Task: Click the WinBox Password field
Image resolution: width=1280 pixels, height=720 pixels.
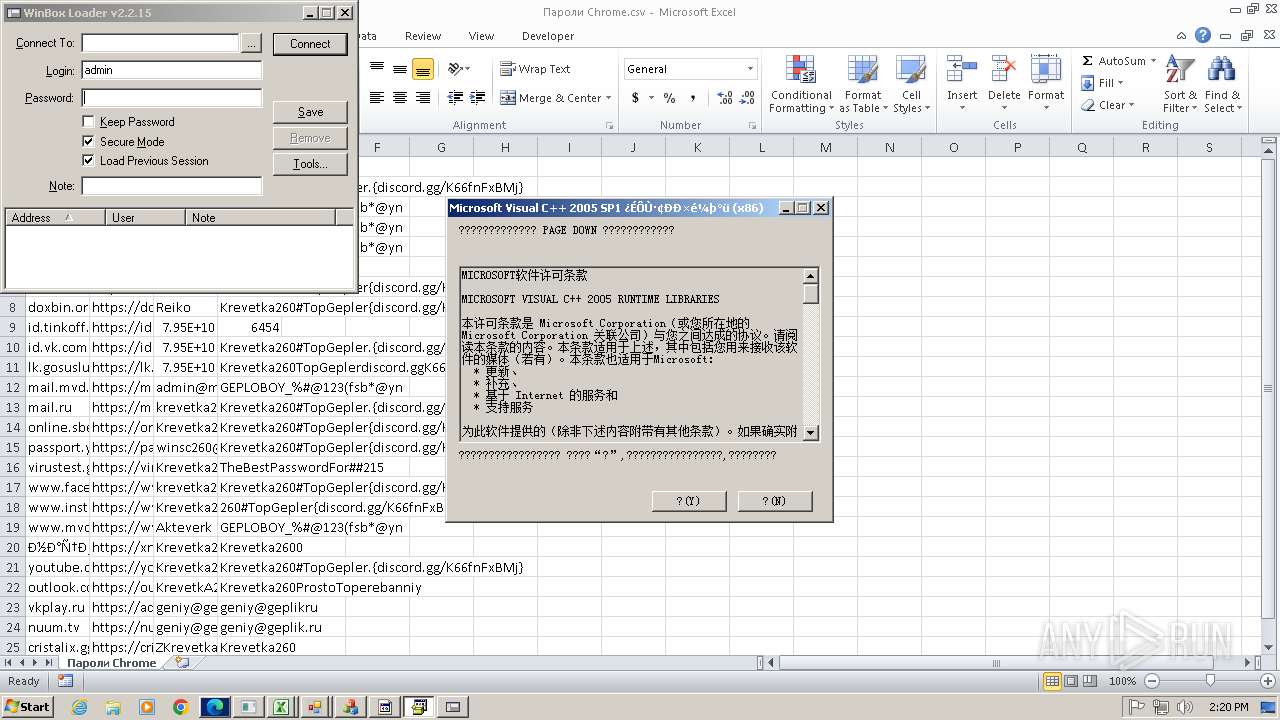Action: tap(172, 98)
